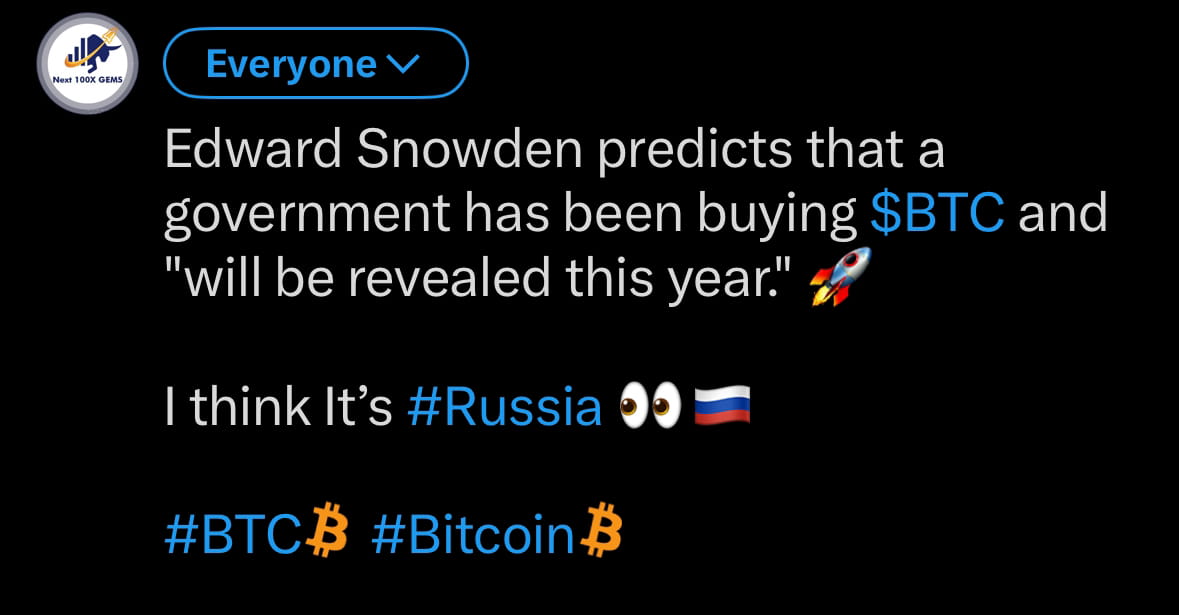This screenshot has width=1179, height=615.
Task: Click the tweet body text
Action: pyautogui.click(x=500, y=211)
